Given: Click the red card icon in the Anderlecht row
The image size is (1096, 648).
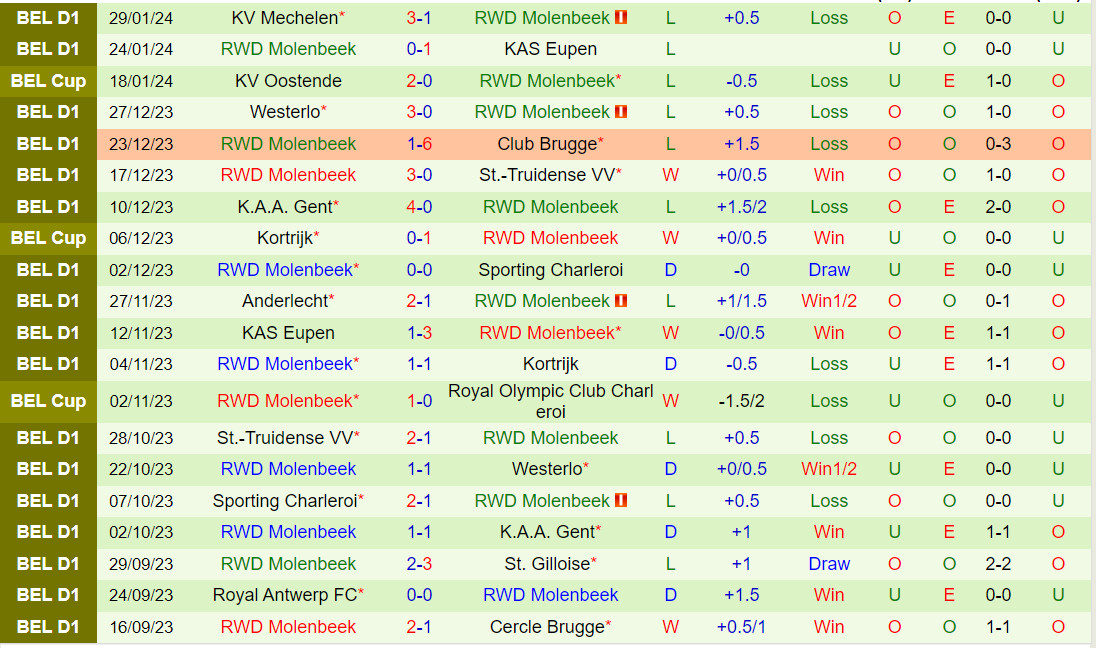Looking at the screenshot, I should pyautogui.click(x=621, y=301).
